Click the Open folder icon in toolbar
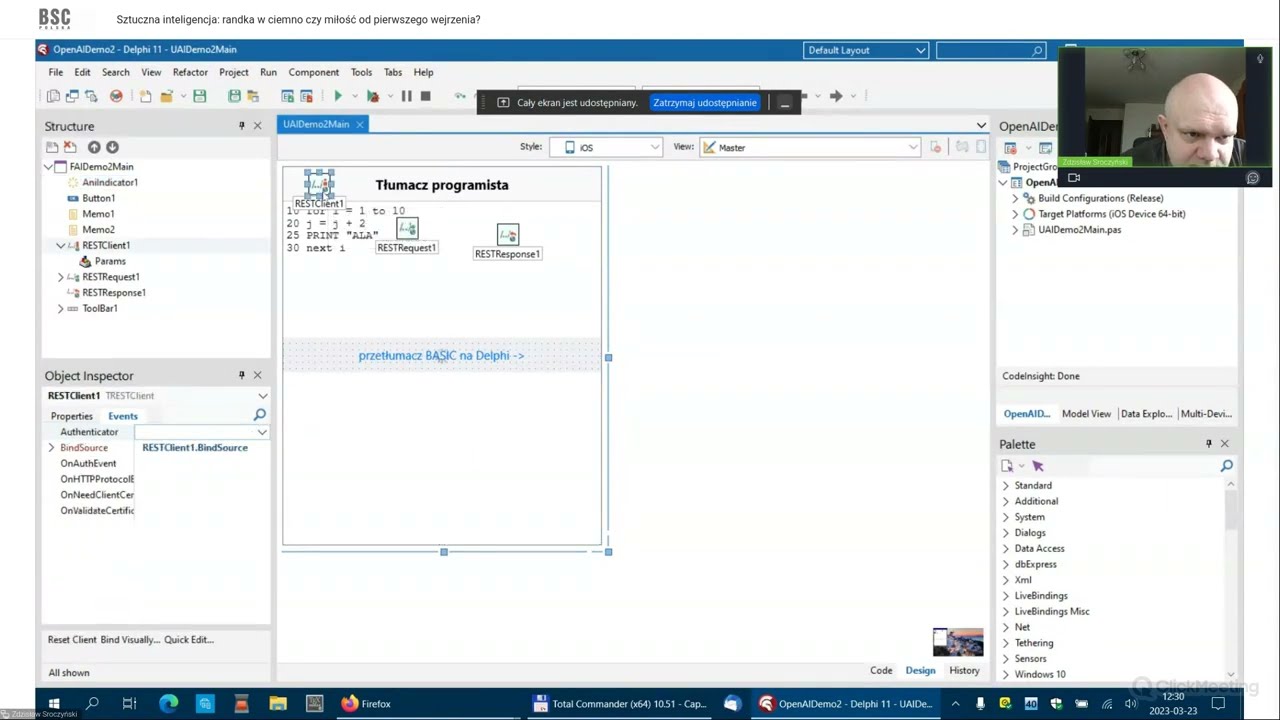The width and height of the screenshot is (1280, 720). coord(167,96)
